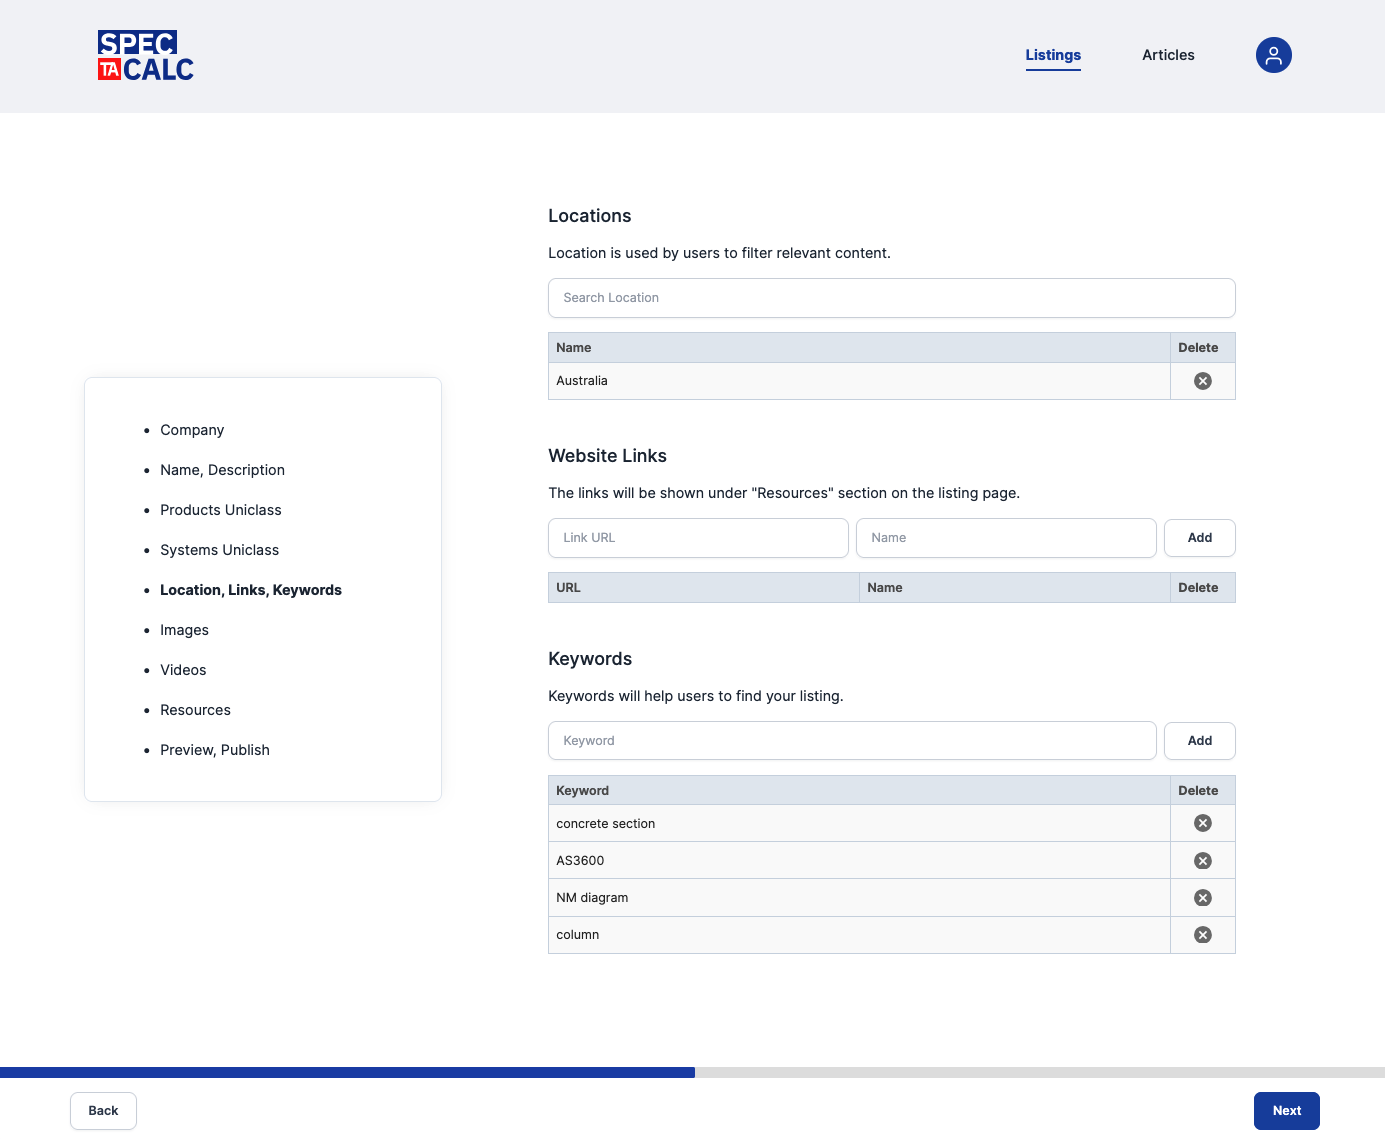Click the Search Location field
1385x1140 pixels.
[892, 298]
